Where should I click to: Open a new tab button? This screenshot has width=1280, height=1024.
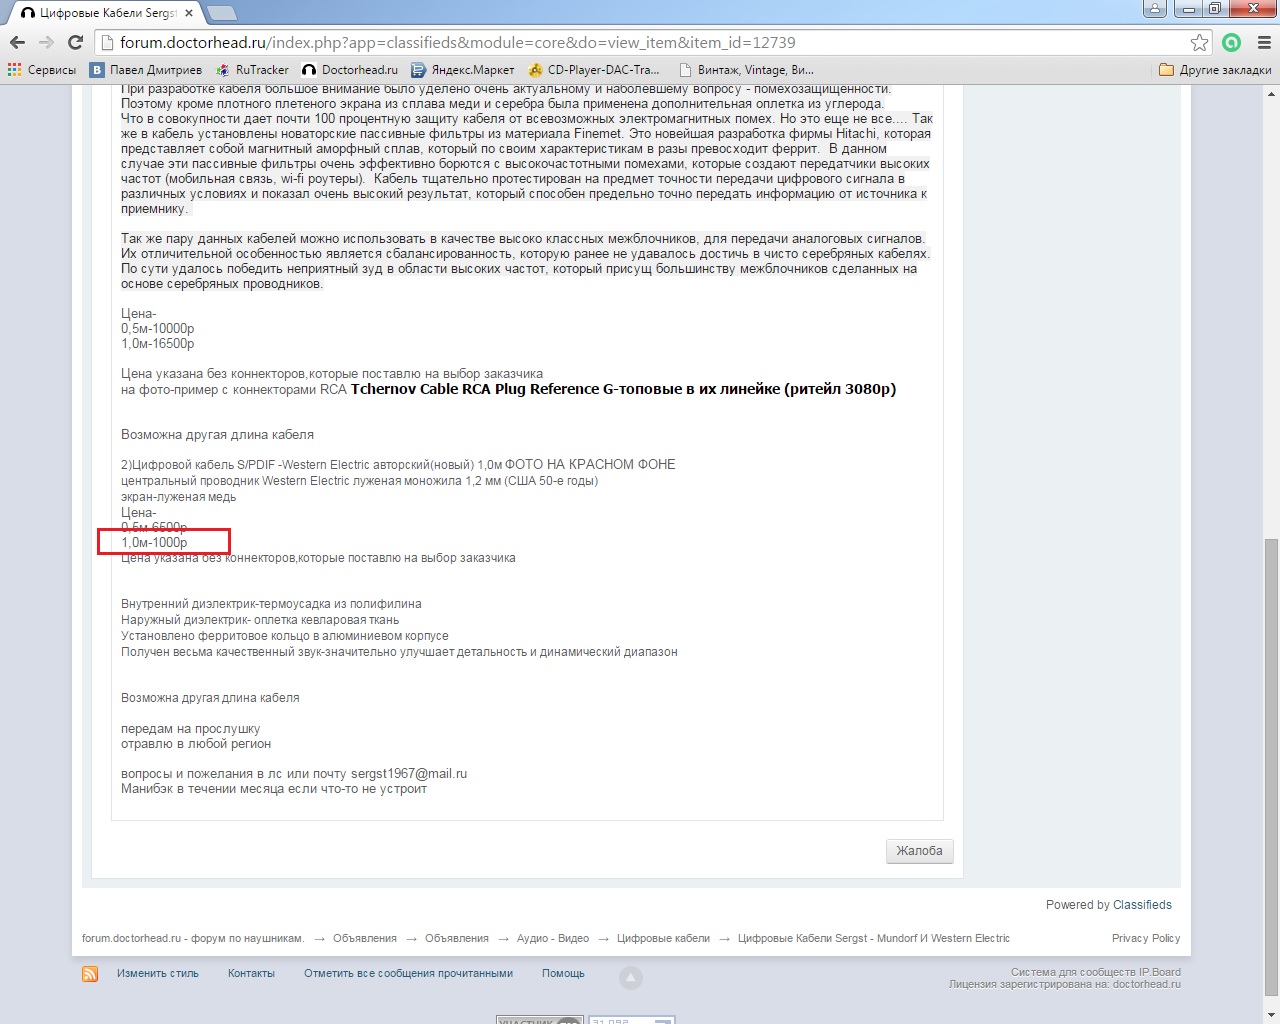click(221, 13)
